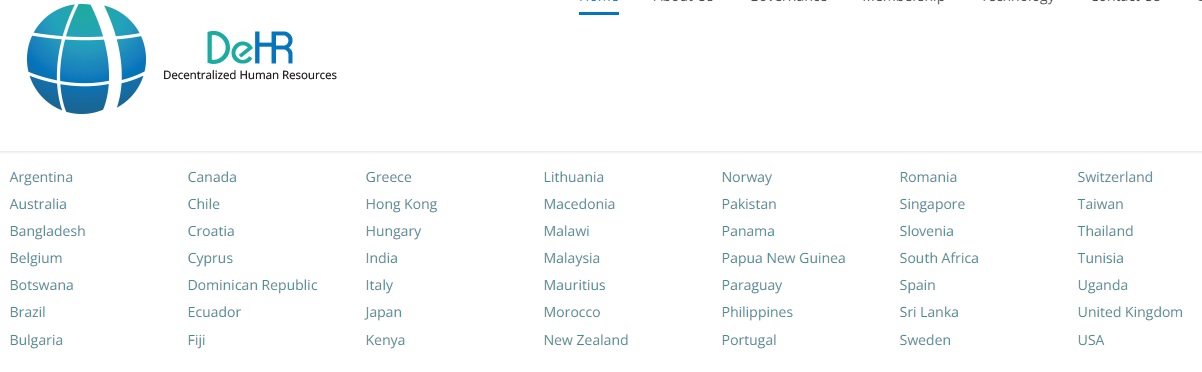Go to the Norway page
1202x372 pixels.
pyautogui.click(x=746, y=177)
